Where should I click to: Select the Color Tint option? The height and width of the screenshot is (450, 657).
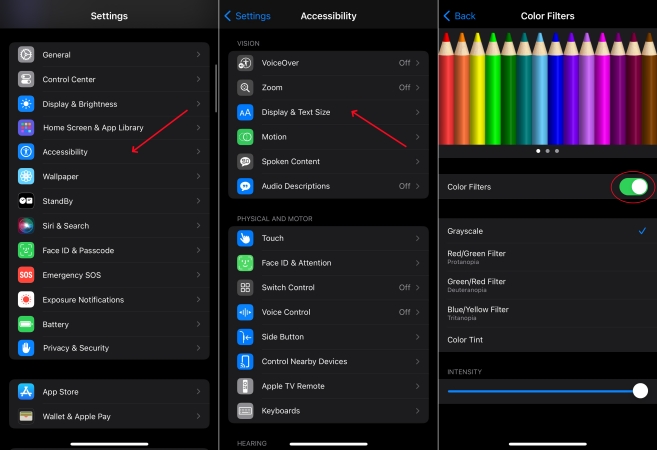[548, 340]
